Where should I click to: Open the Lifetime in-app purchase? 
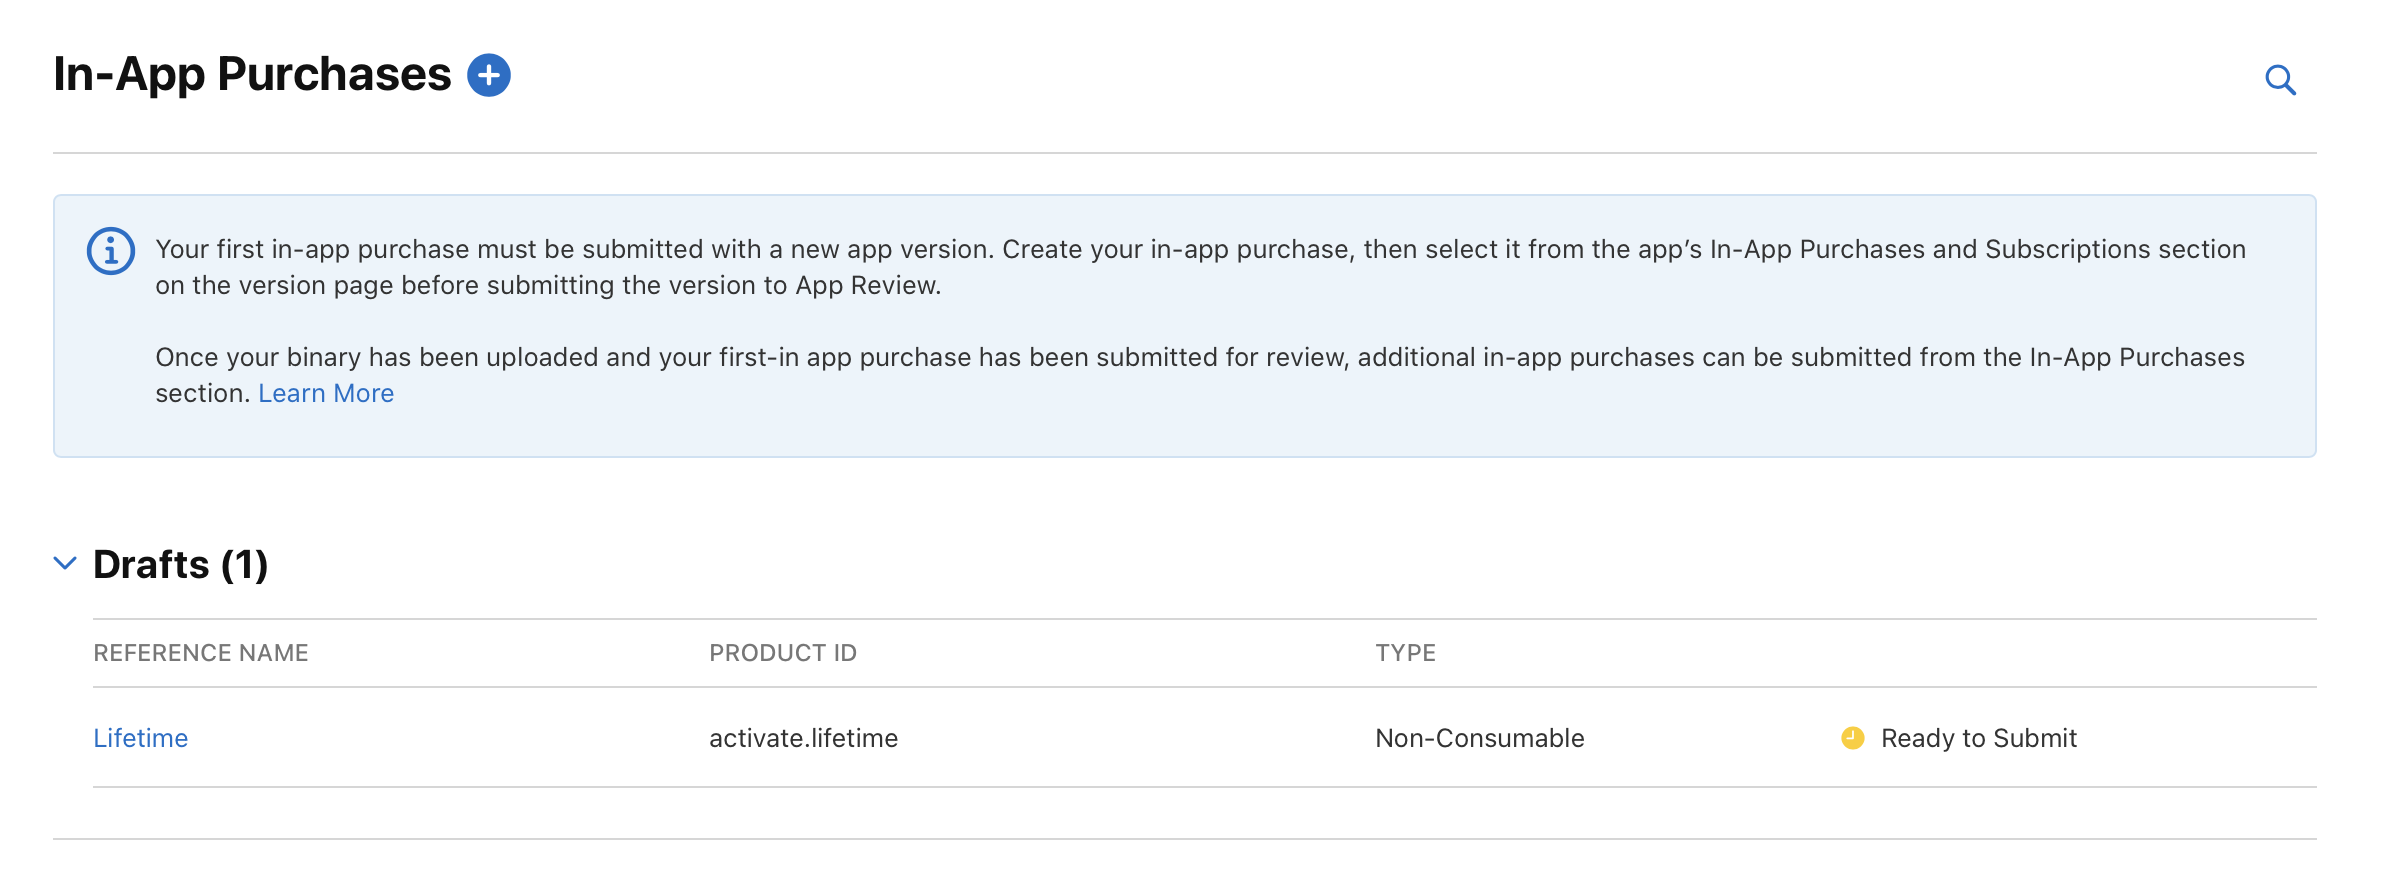pyautogui.click(x=141, y=738)
